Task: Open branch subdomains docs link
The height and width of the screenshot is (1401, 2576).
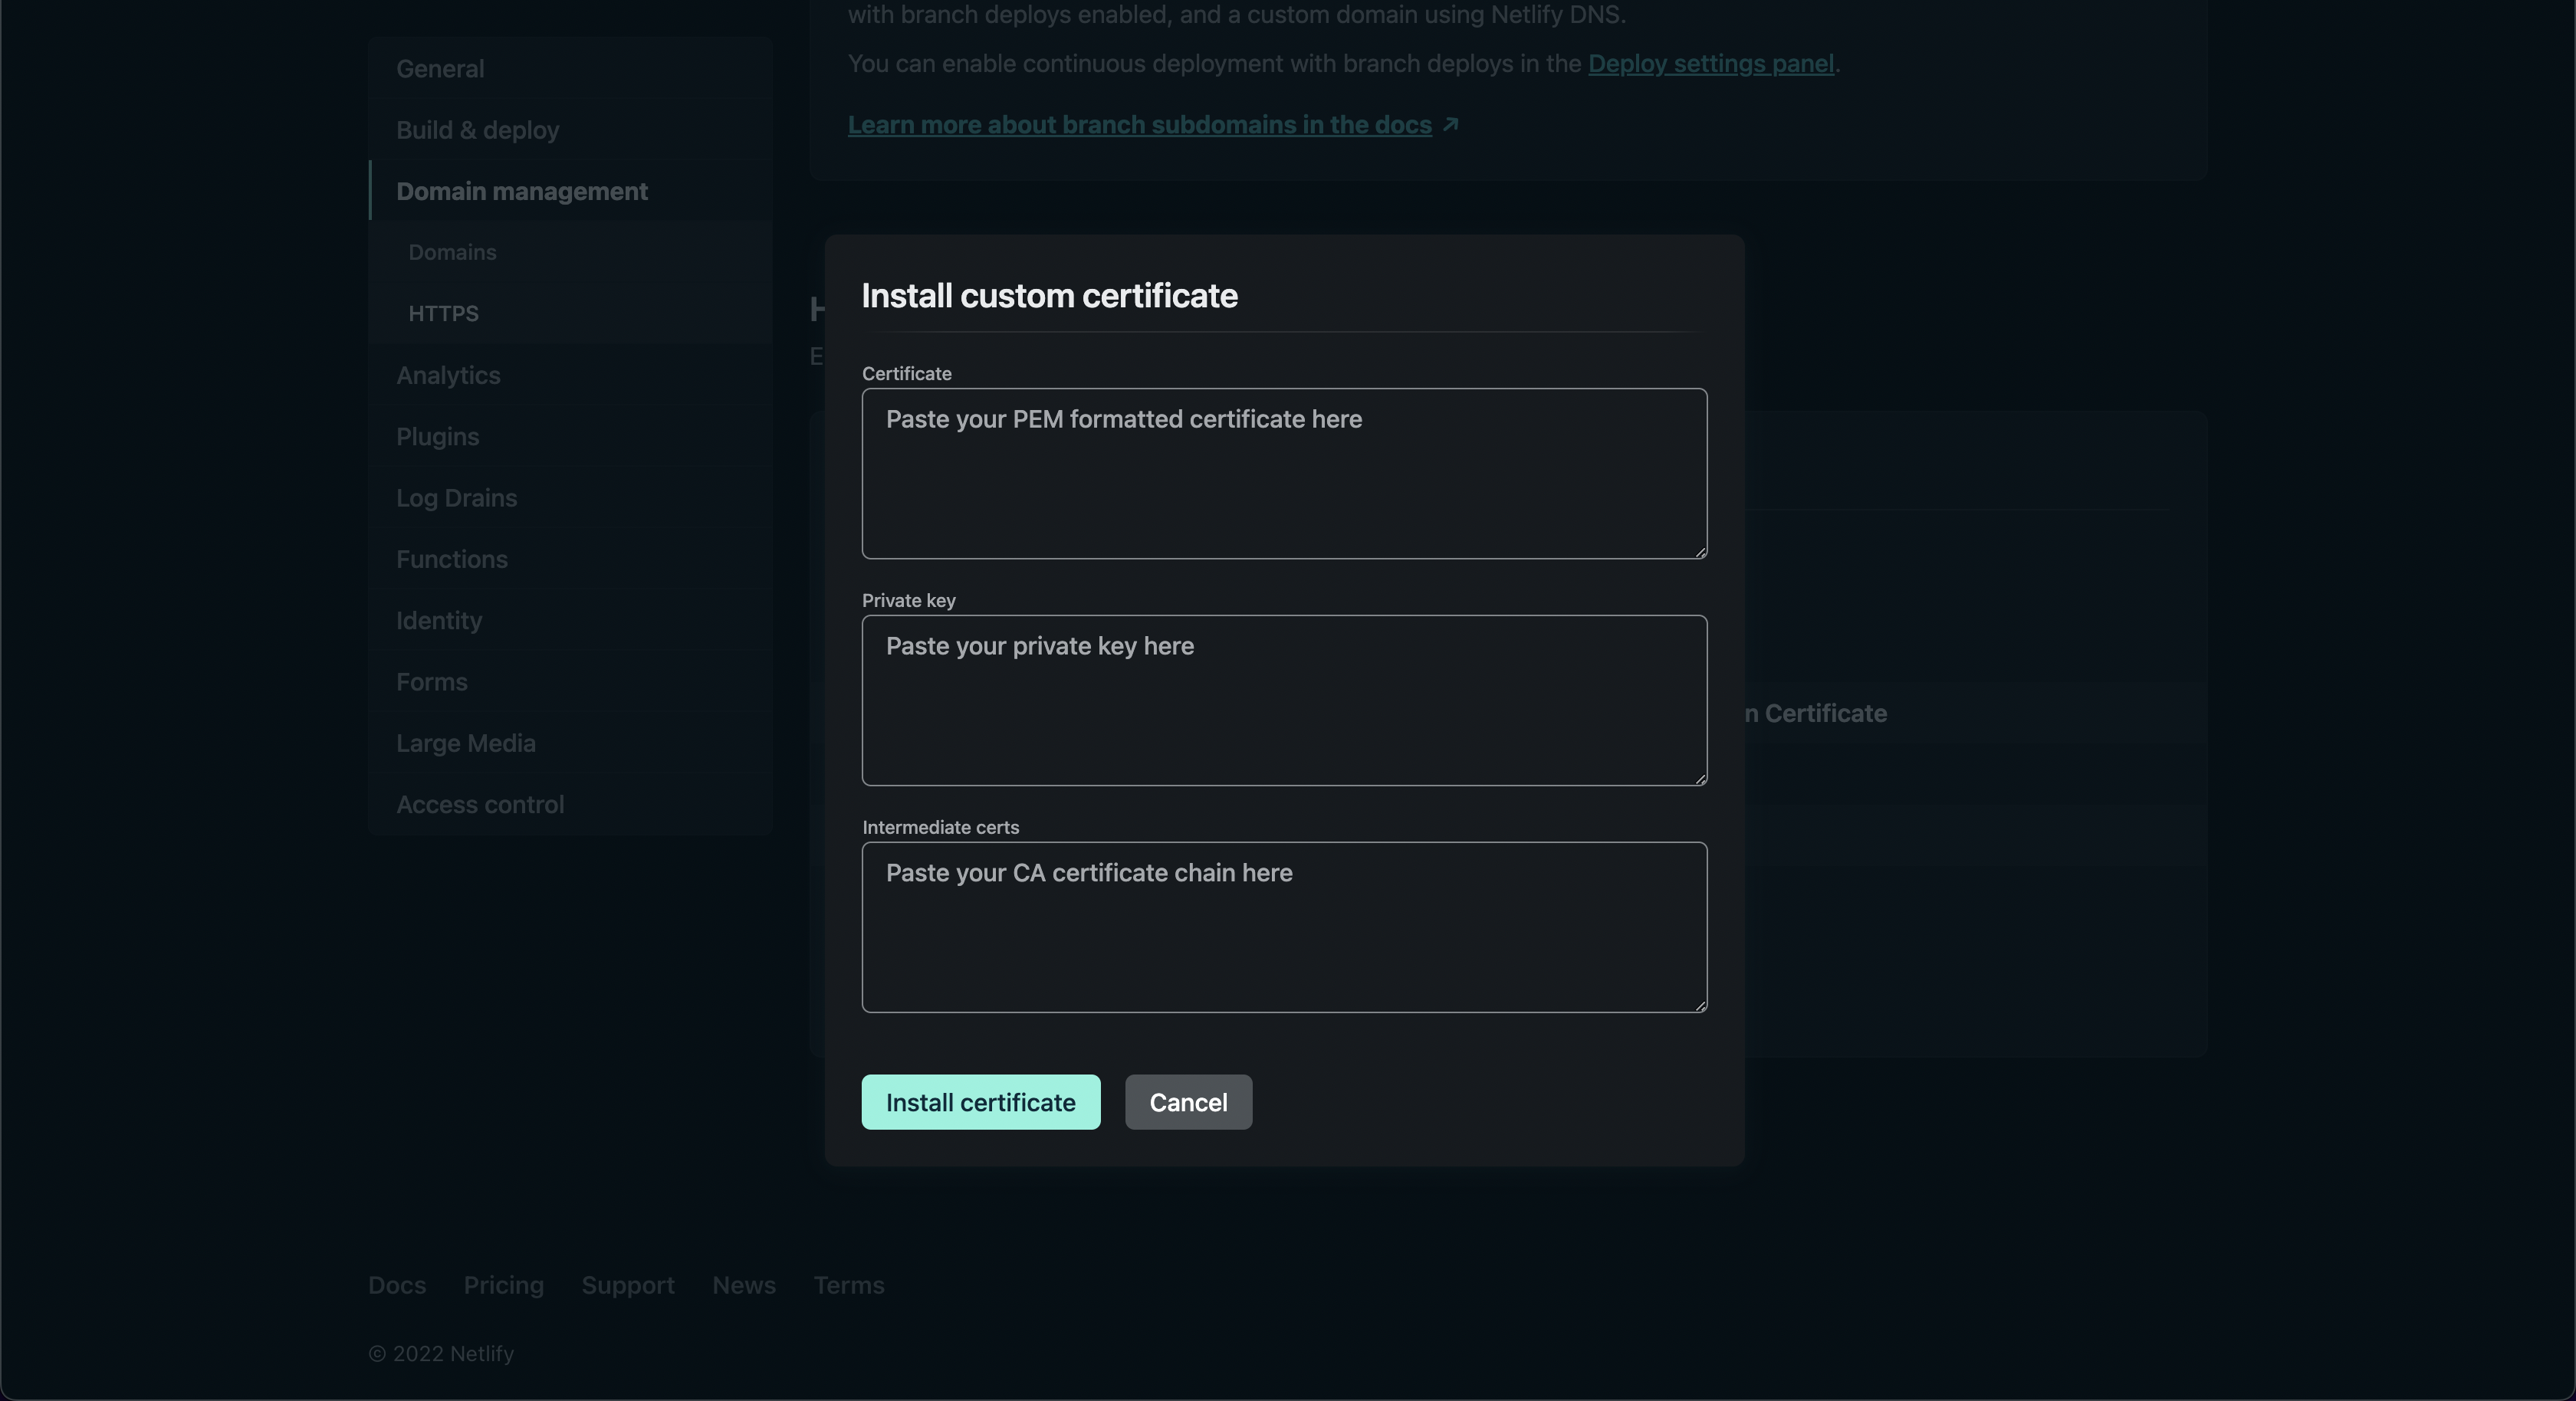Action: [1139, 125]
